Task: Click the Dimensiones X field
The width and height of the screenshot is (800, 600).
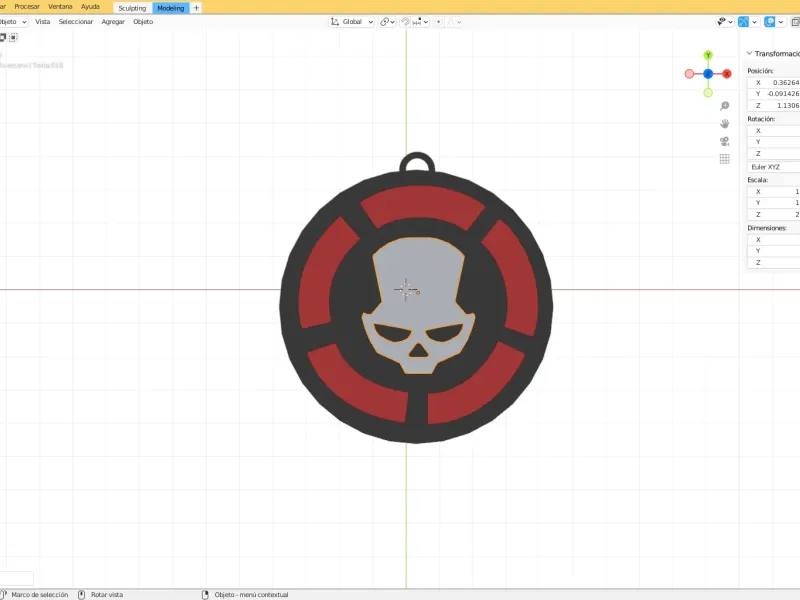Action: point(773,240)
